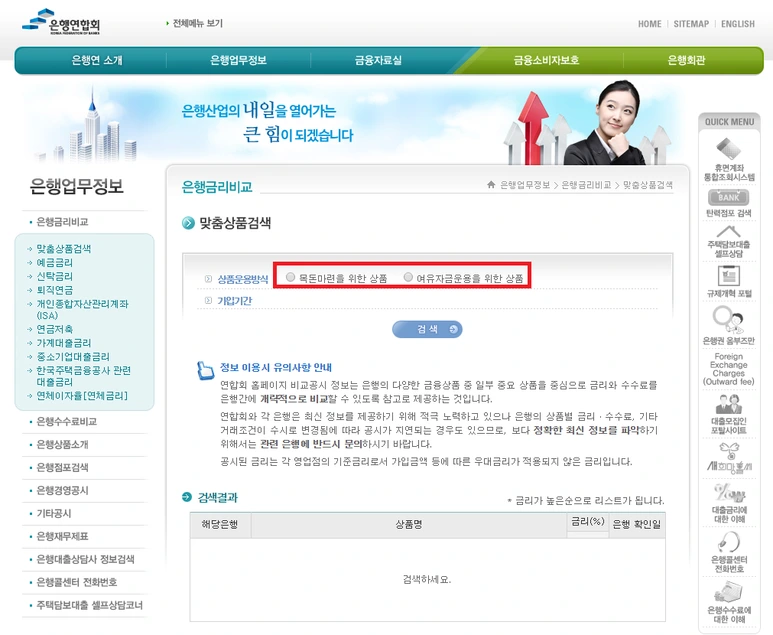This screenshot has width=773, height=635.
Task: Click the home icon in the breadcrumb
Action: [491, 184]
